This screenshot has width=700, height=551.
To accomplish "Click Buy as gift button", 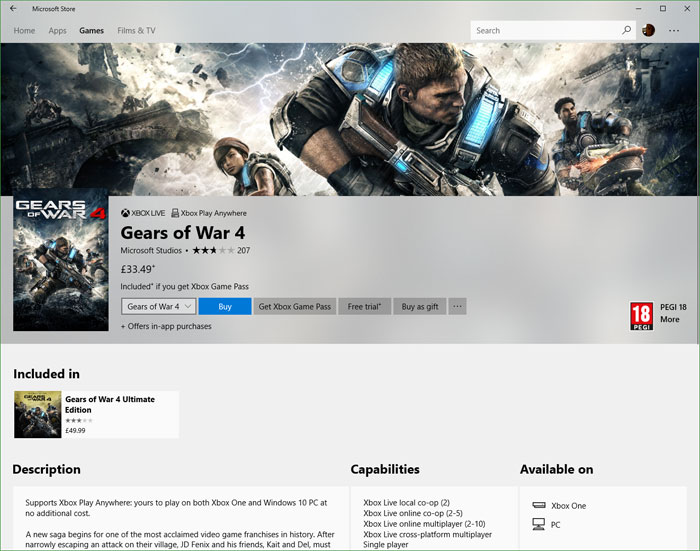I will click(420, 306).
